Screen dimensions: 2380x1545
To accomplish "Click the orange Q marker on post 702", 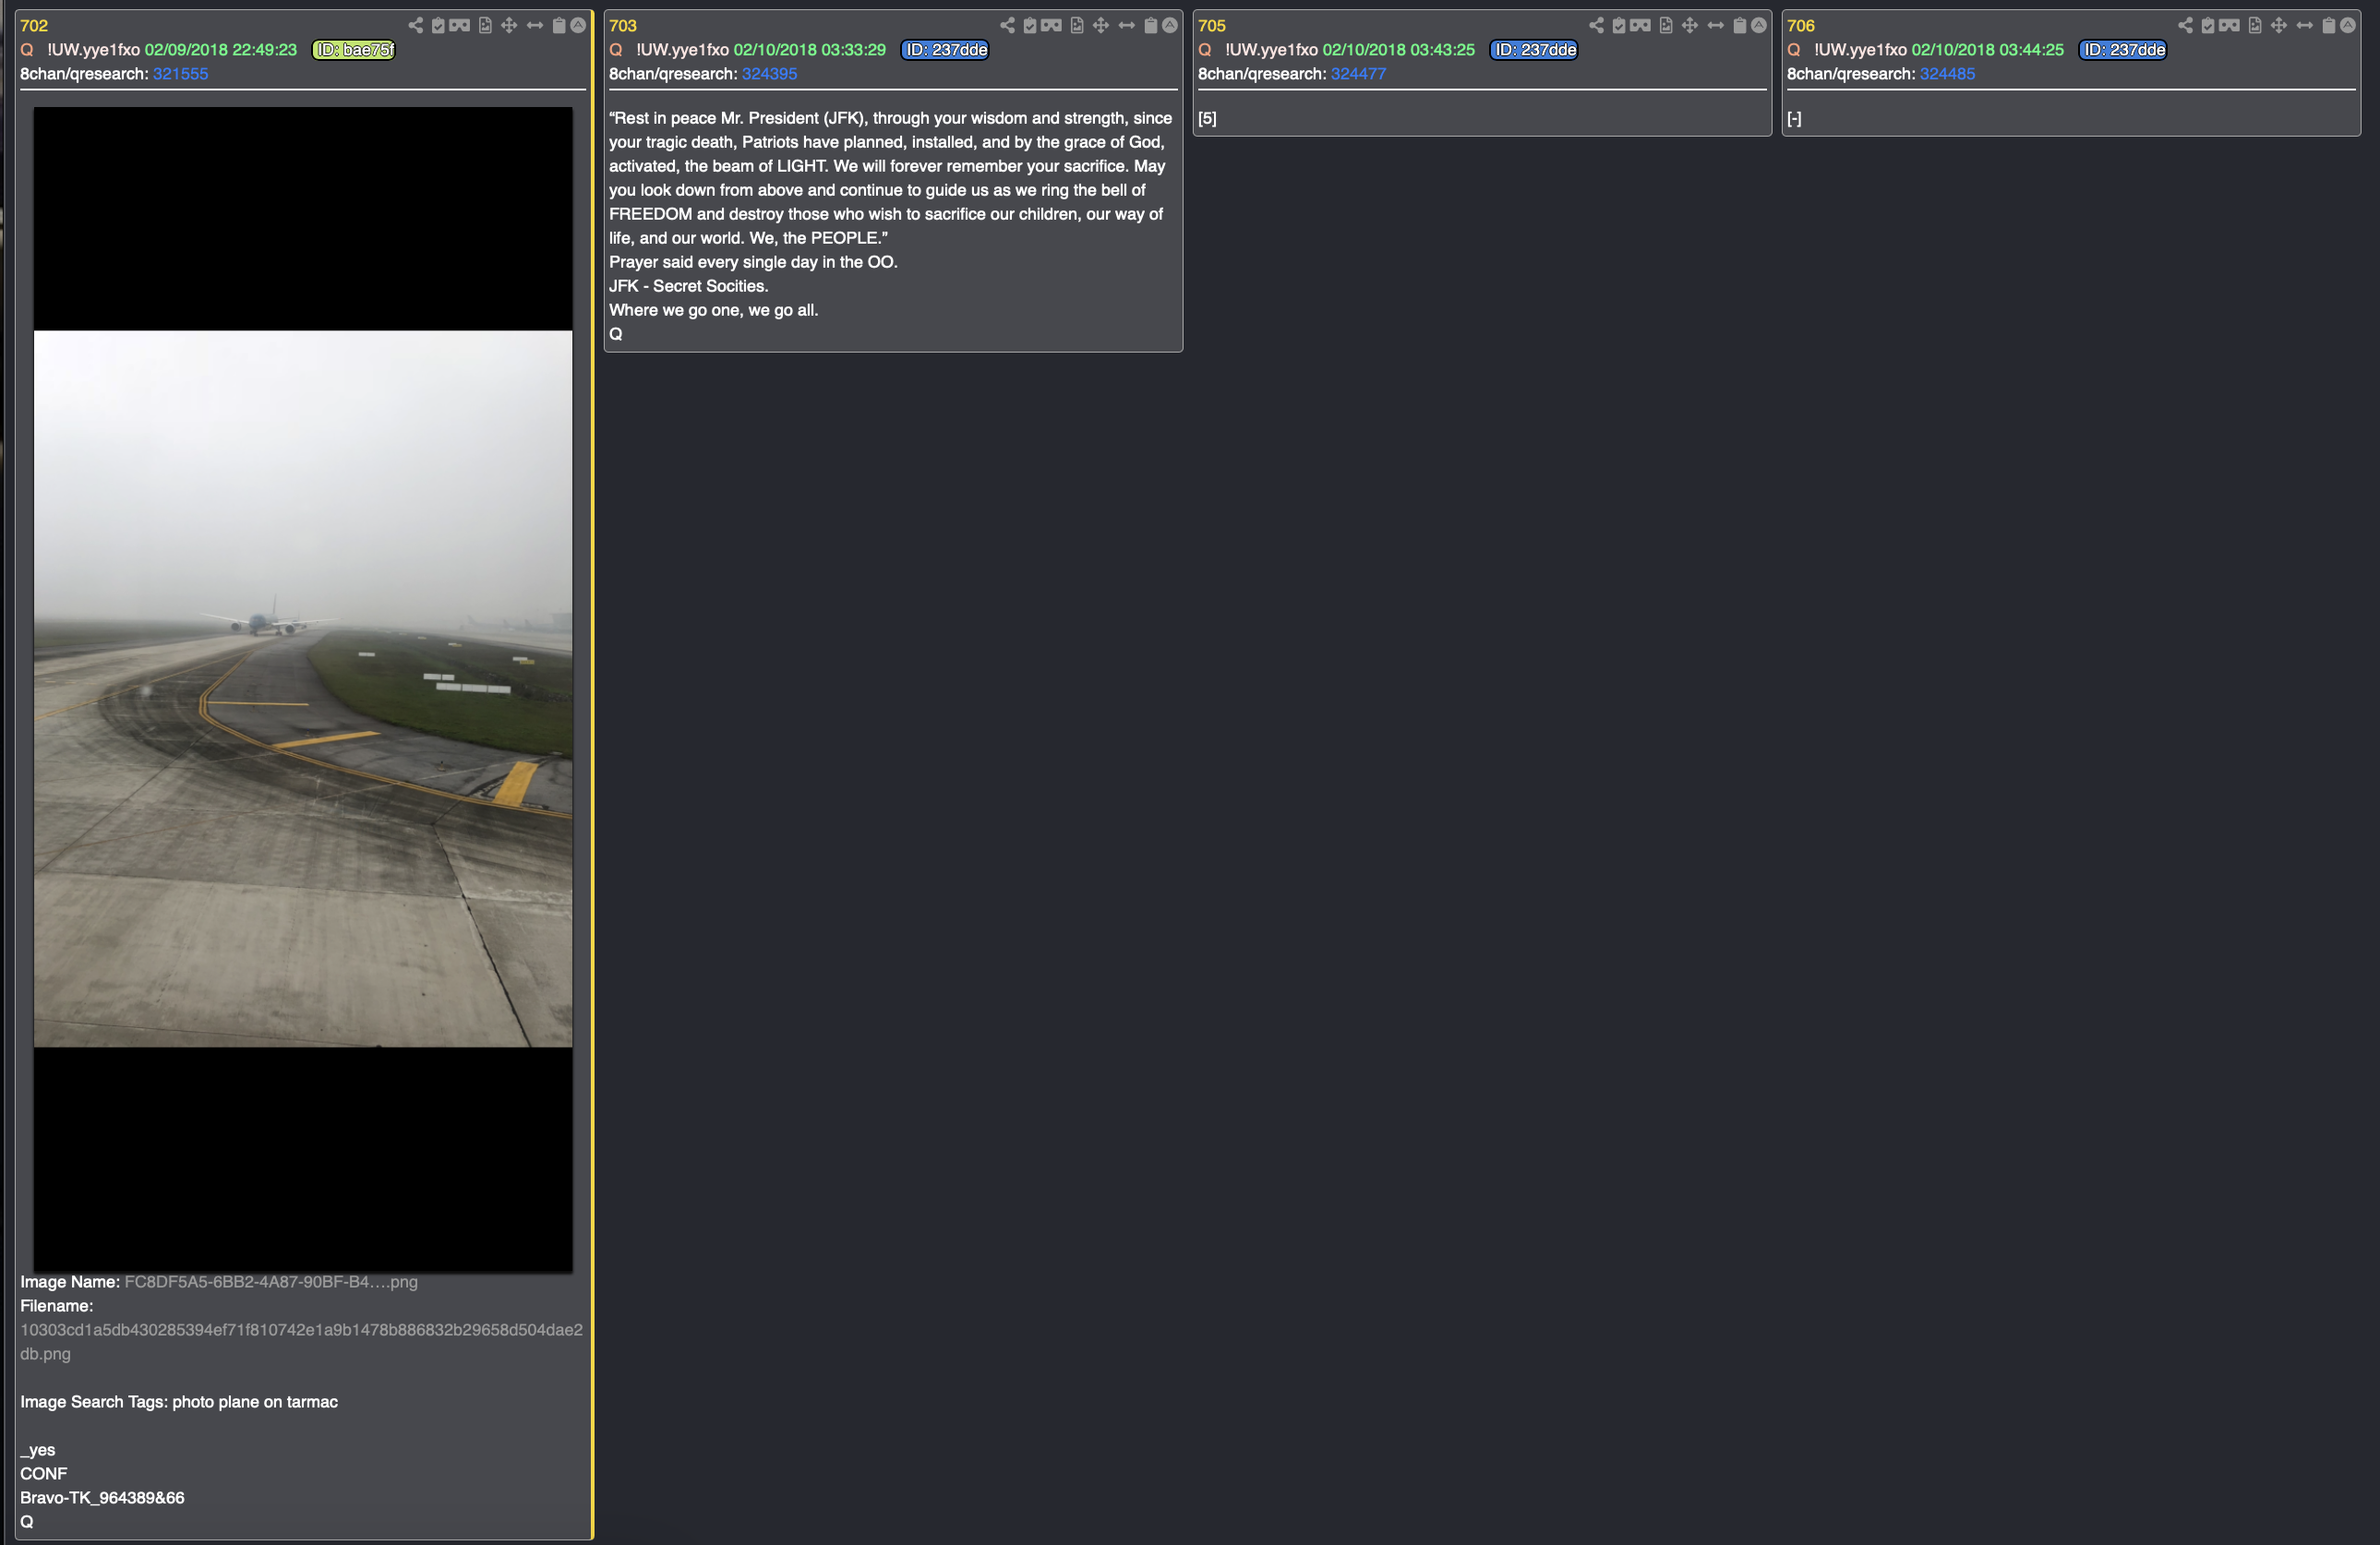I will 27,50.
